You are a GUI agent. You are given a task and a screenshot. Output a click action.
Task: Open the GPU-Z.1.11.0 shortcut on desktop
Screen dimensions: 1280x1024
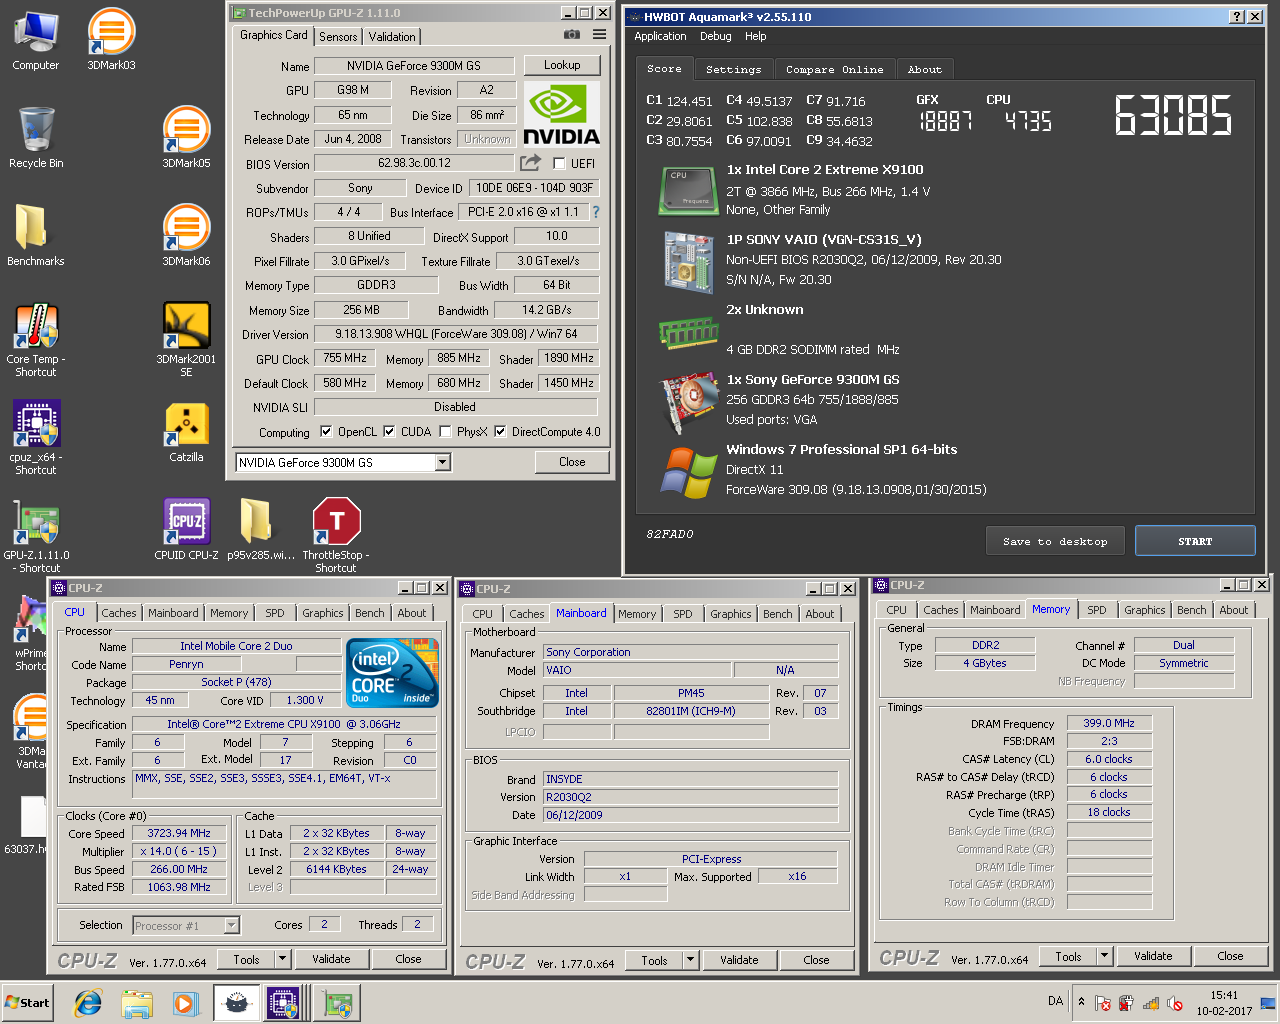tap(36, 536)
